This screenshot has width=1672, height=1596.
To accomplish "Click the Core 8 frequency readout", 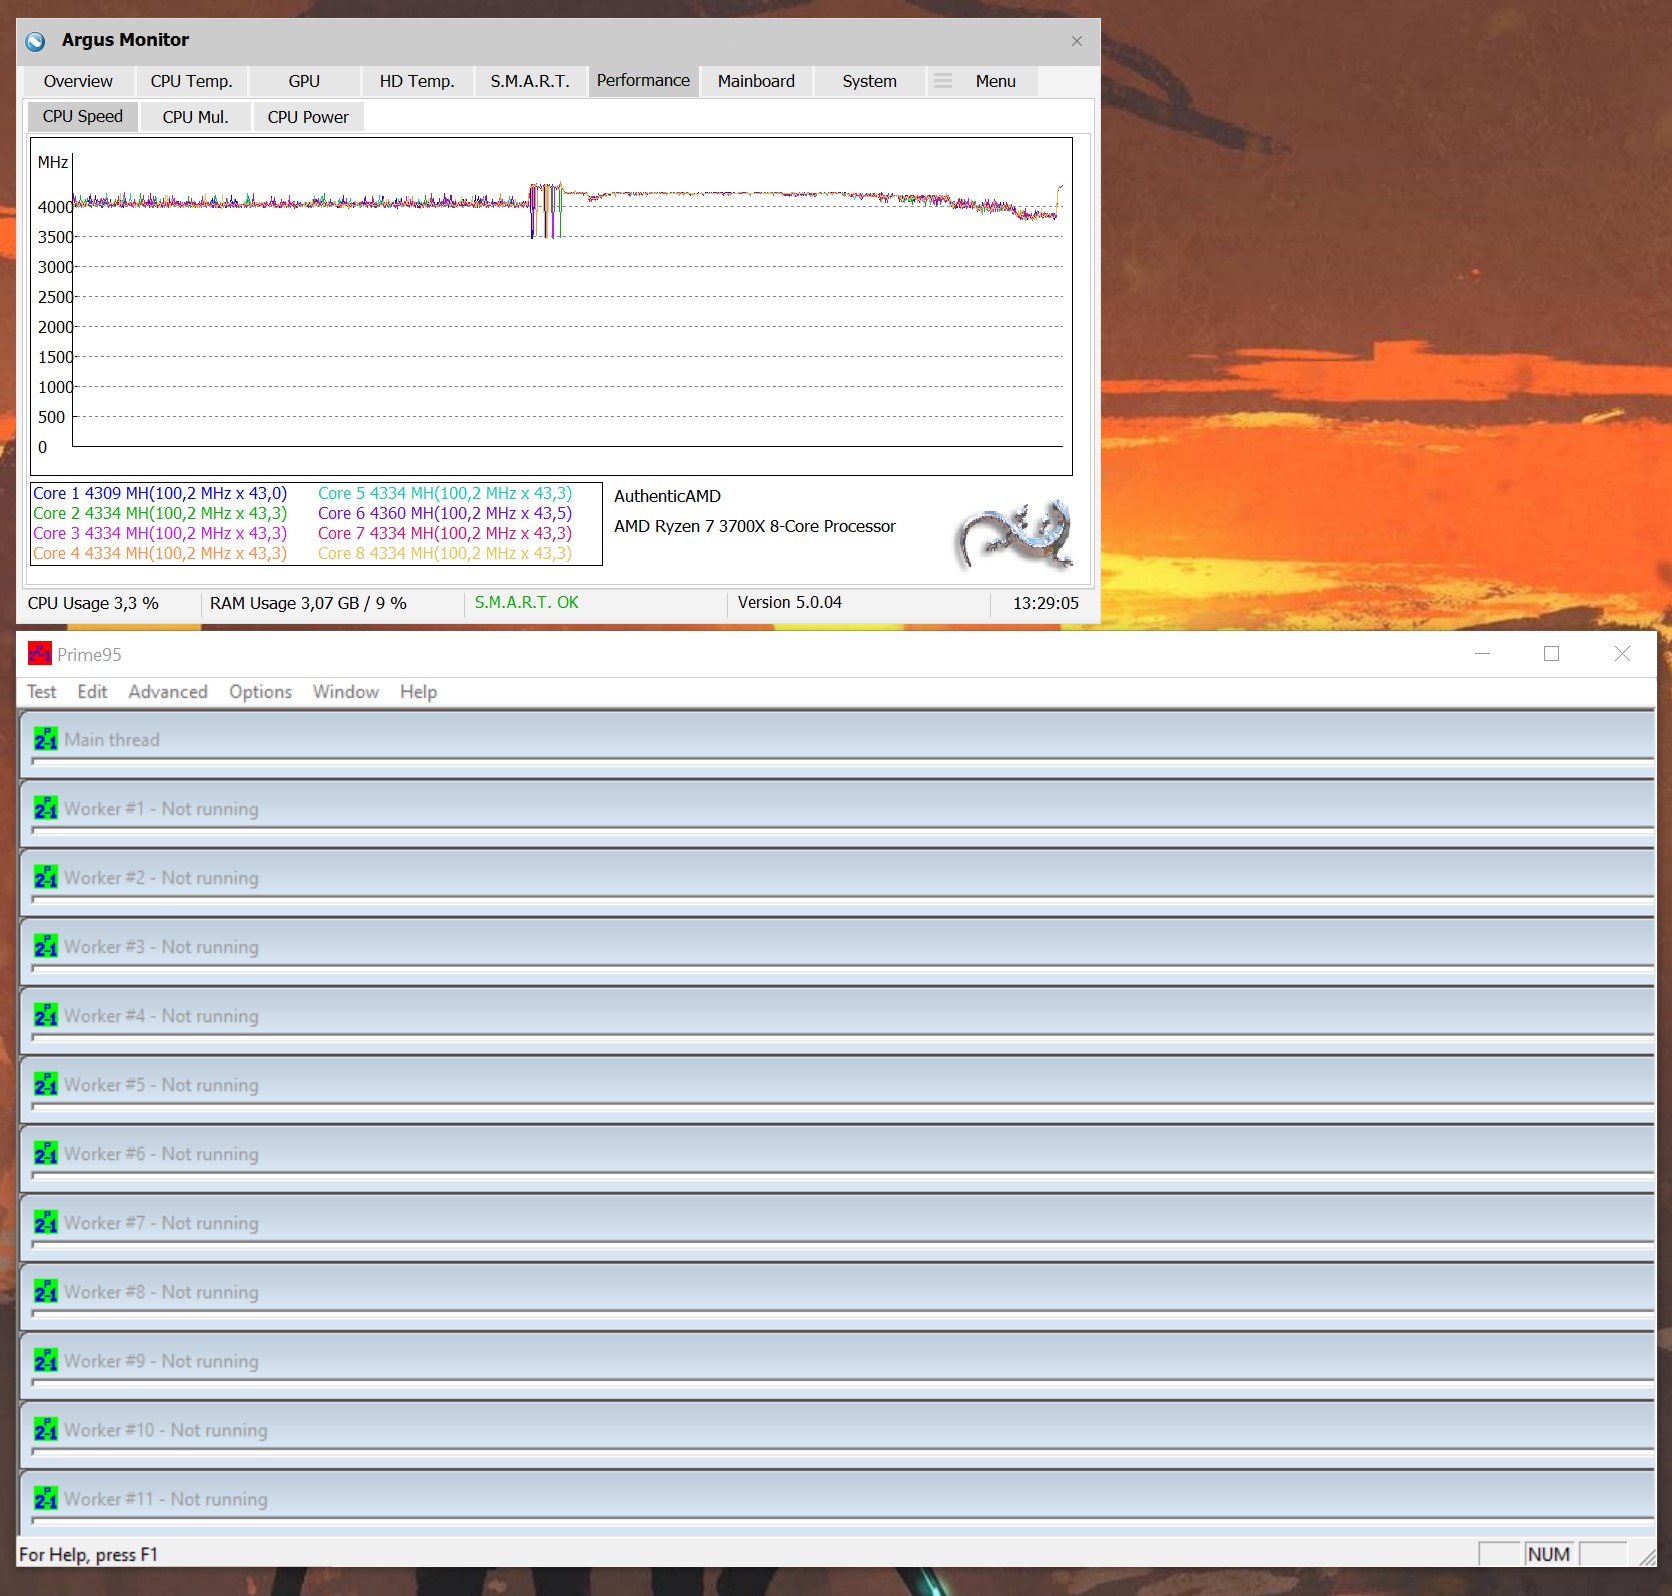I will (x=445, y=554).
